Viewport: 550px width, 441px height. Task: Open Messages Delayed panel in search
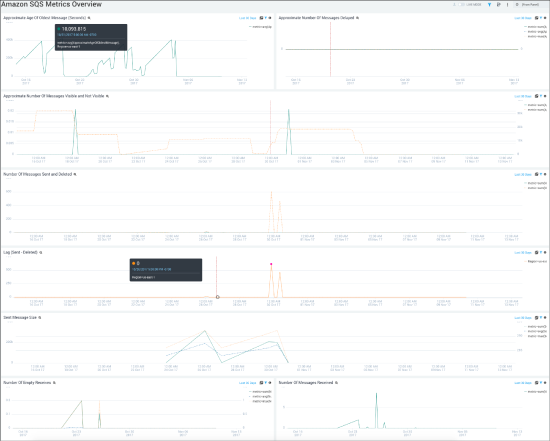point(537,18)
